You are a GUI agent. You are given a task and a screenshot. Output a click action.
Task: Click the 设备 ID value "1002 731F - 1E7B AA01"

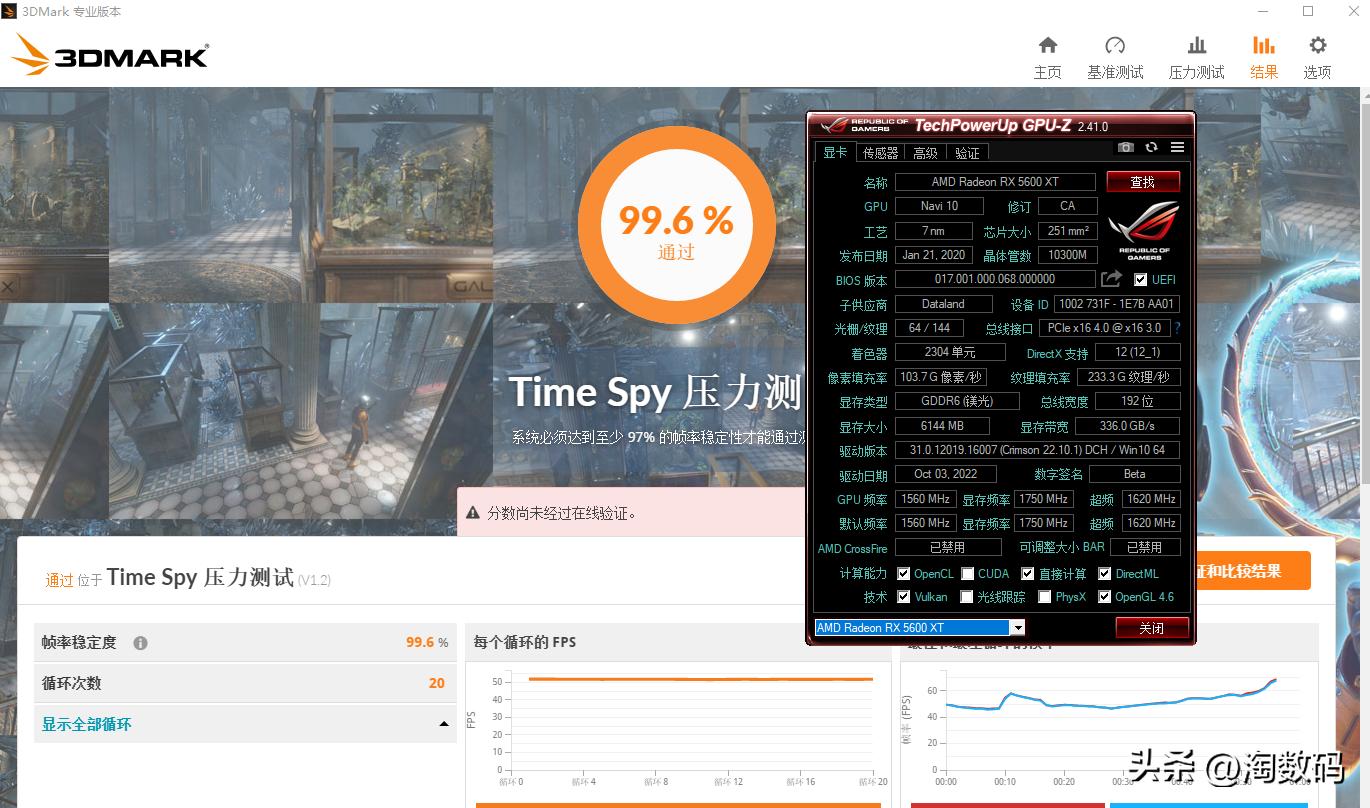tap(1117, 304)
